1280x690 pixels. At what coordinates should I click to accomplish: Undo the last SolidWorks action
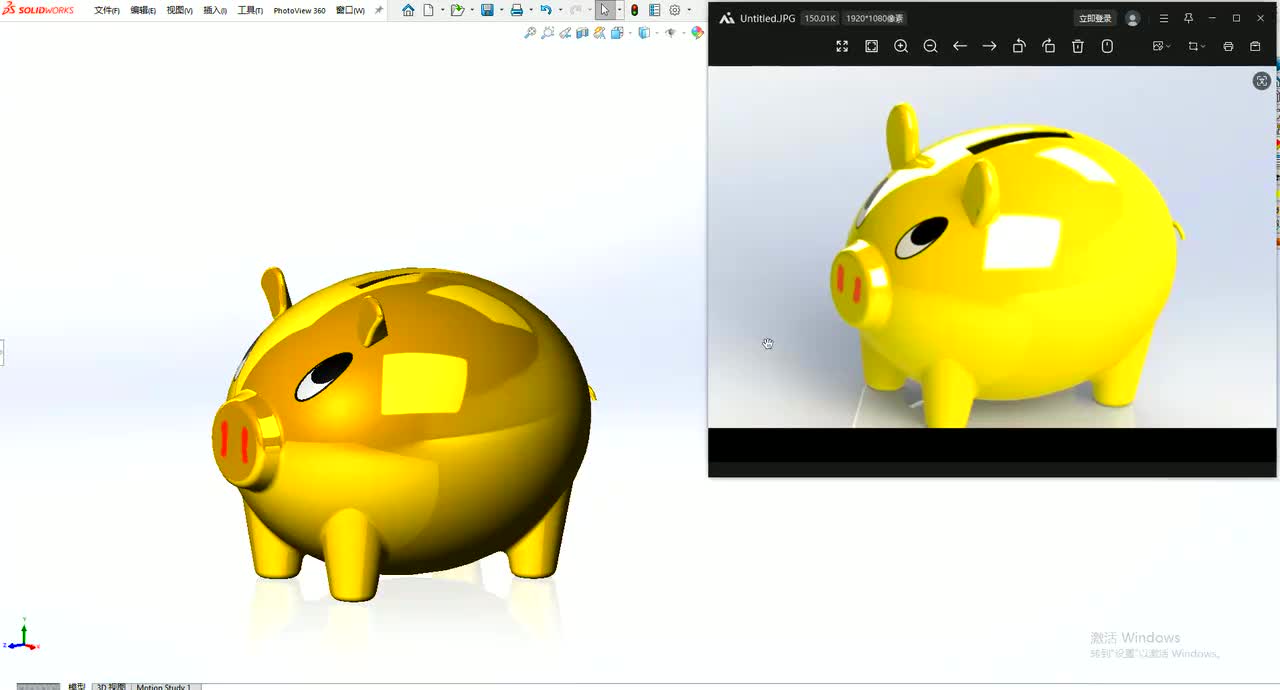545,10
